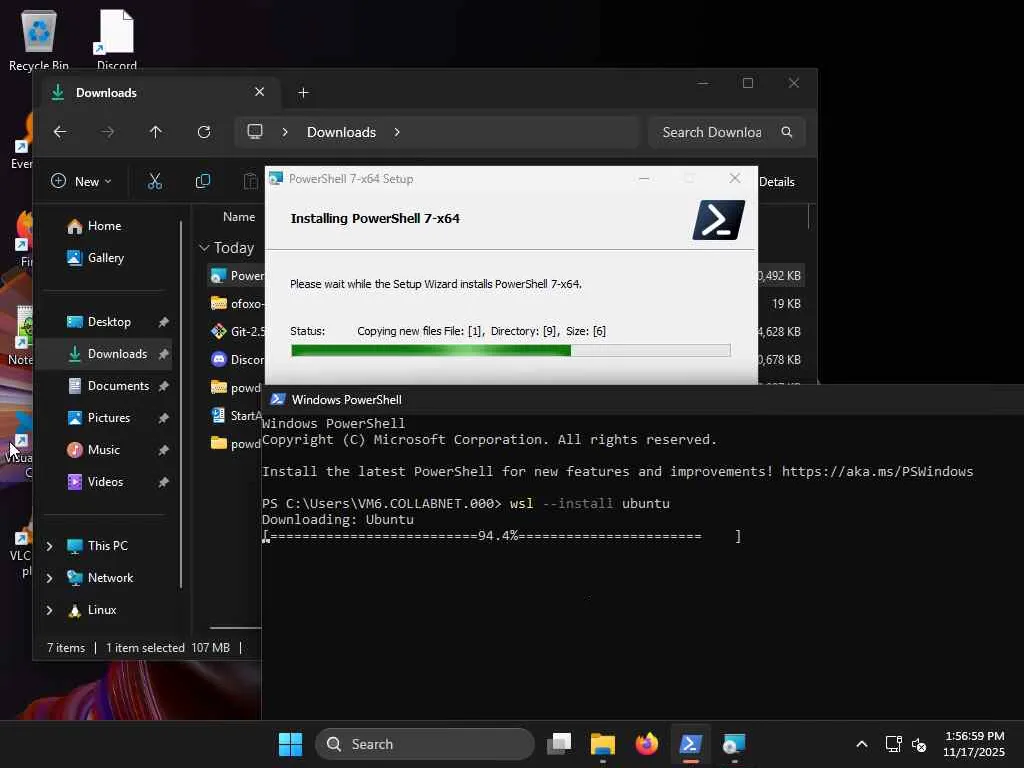Expand Linux in navigation pane
Image resolution: width=1024 pixels, height=768 pixels.
(49, 610)
